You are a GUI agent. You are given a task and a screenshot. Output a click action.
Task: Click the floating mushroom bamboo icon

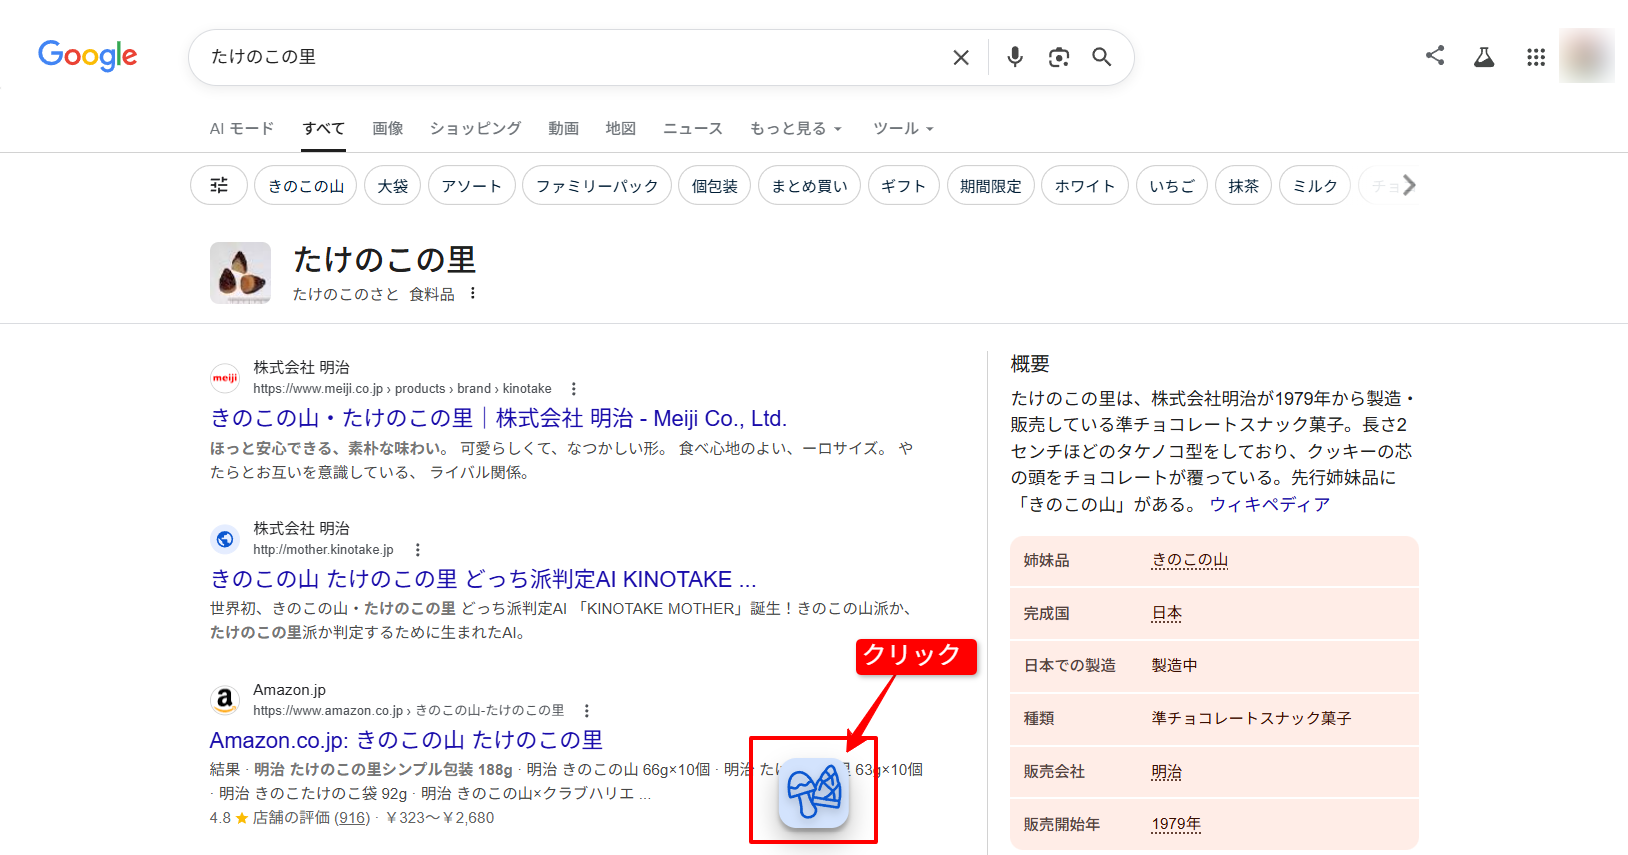tap(814, 793)
